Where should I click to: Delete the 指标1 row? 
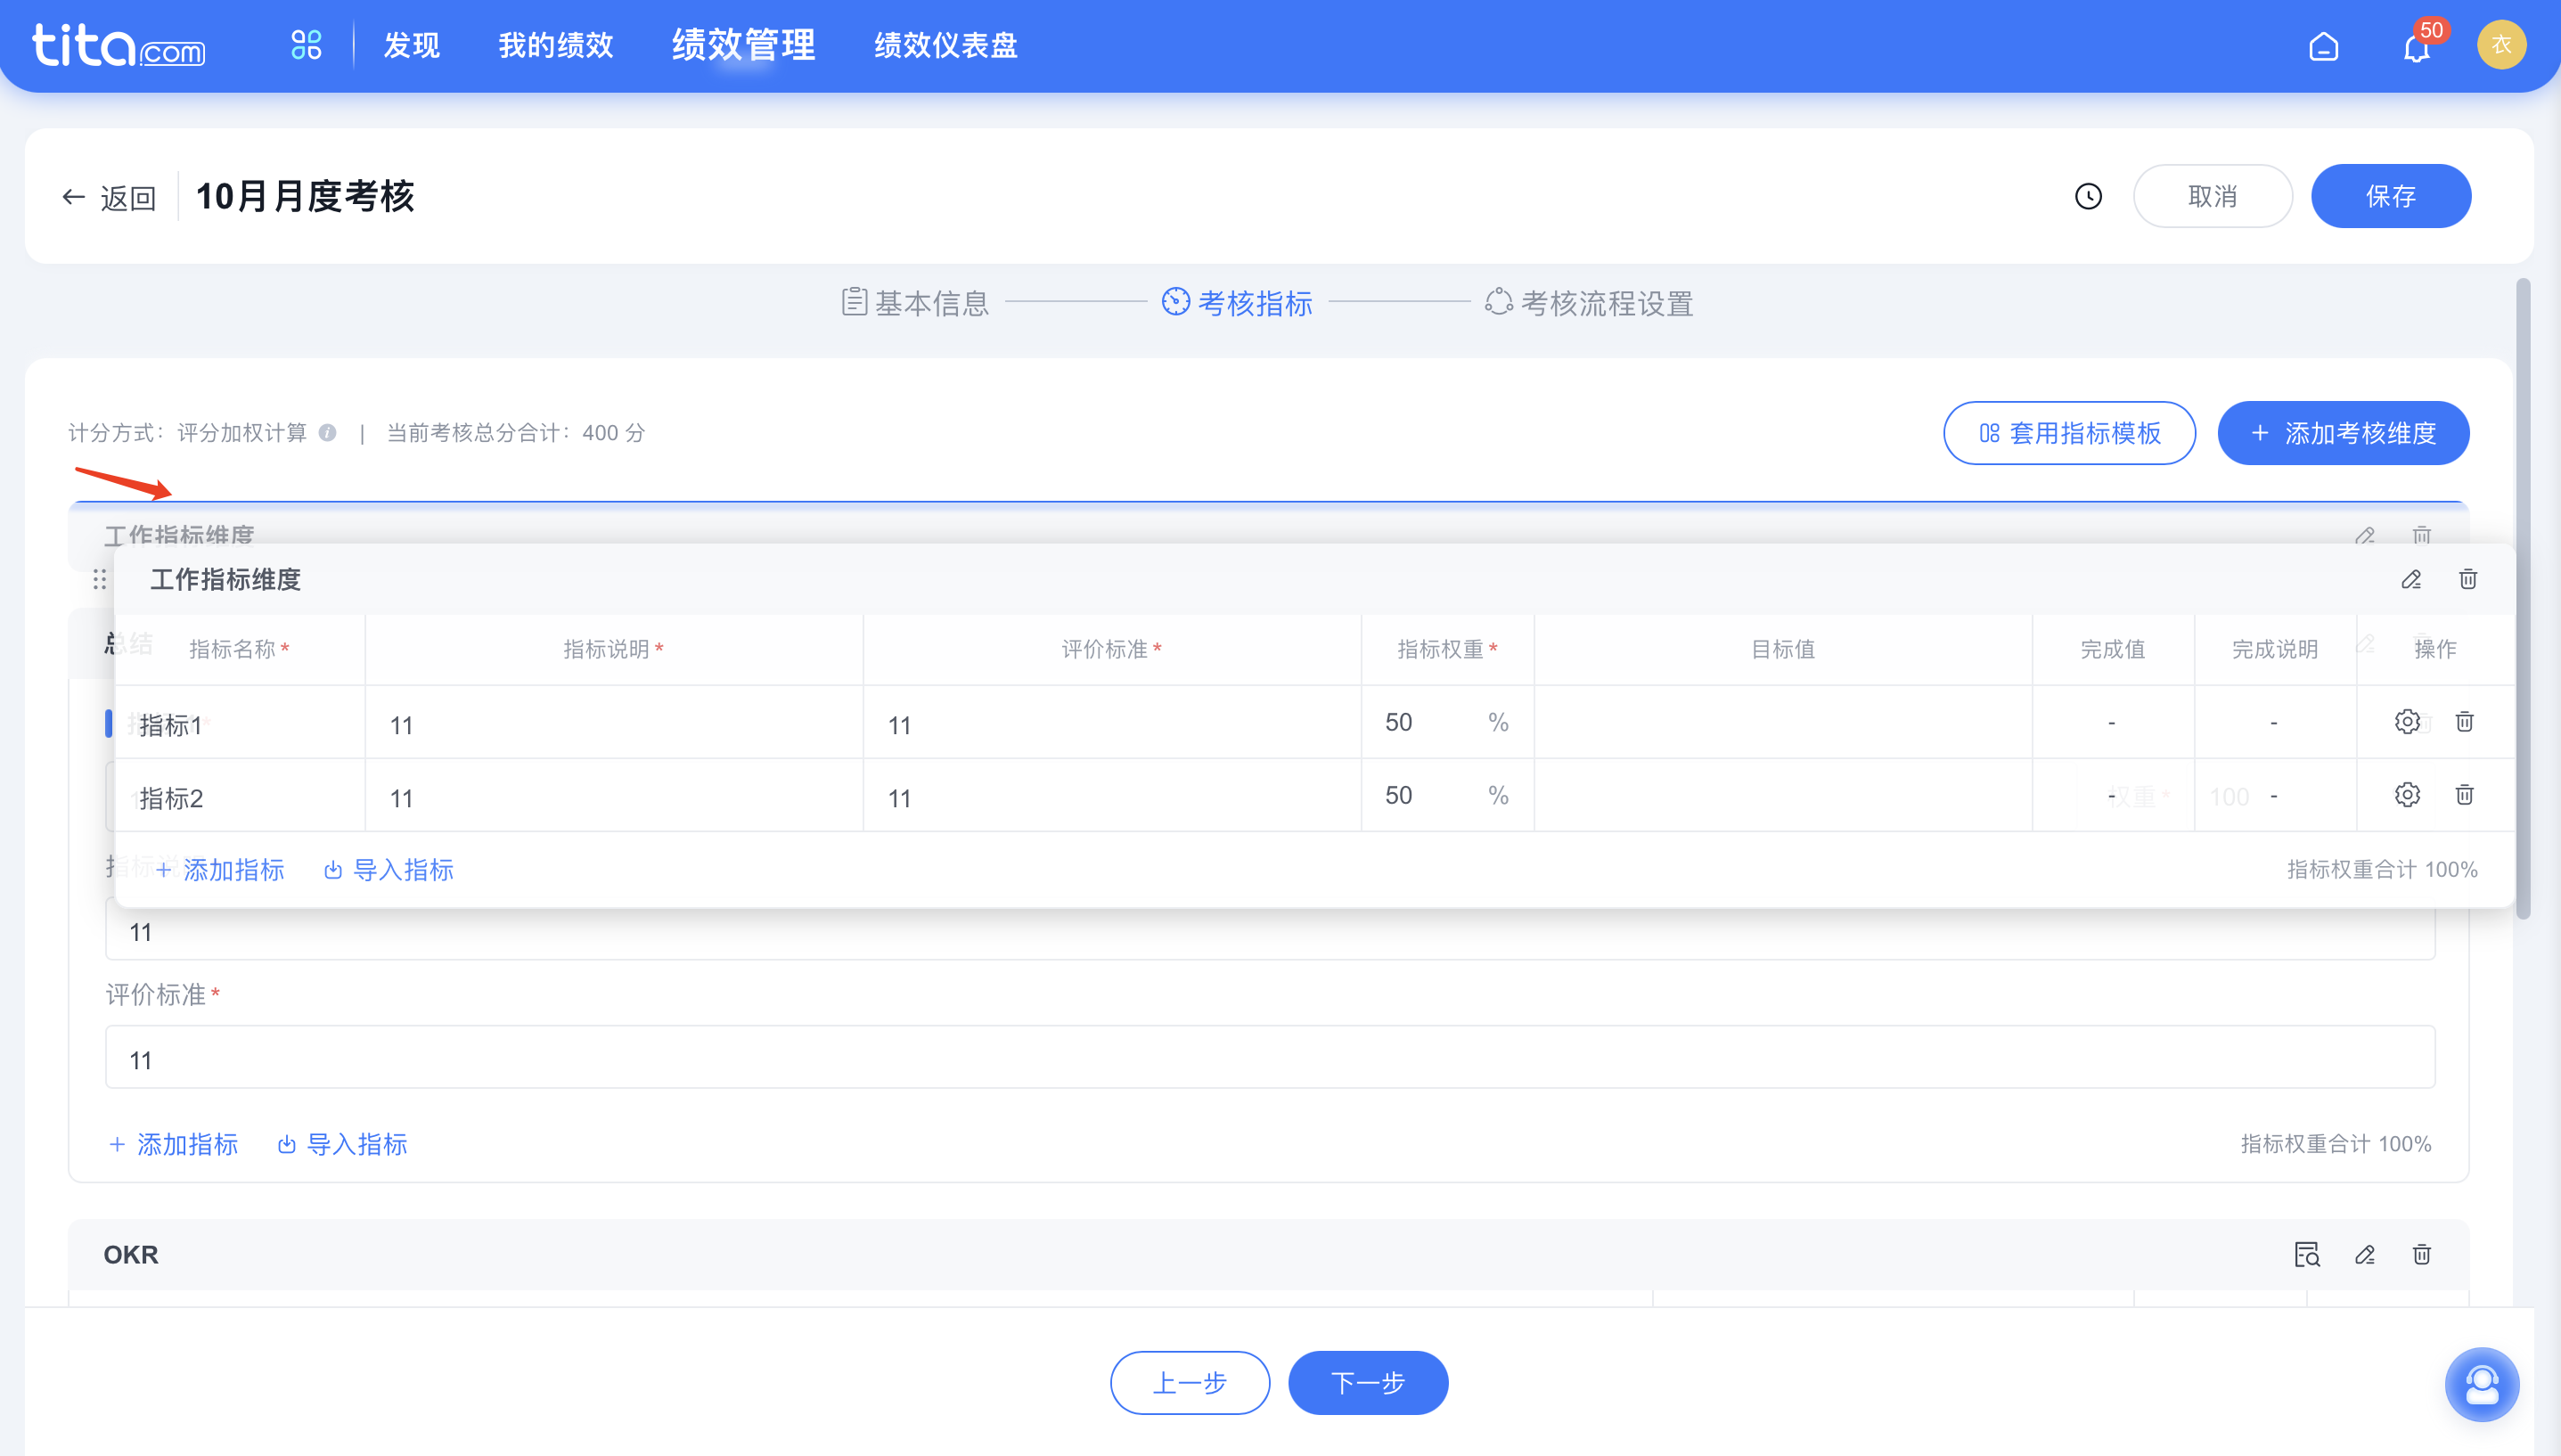(x=2464, y=721)
